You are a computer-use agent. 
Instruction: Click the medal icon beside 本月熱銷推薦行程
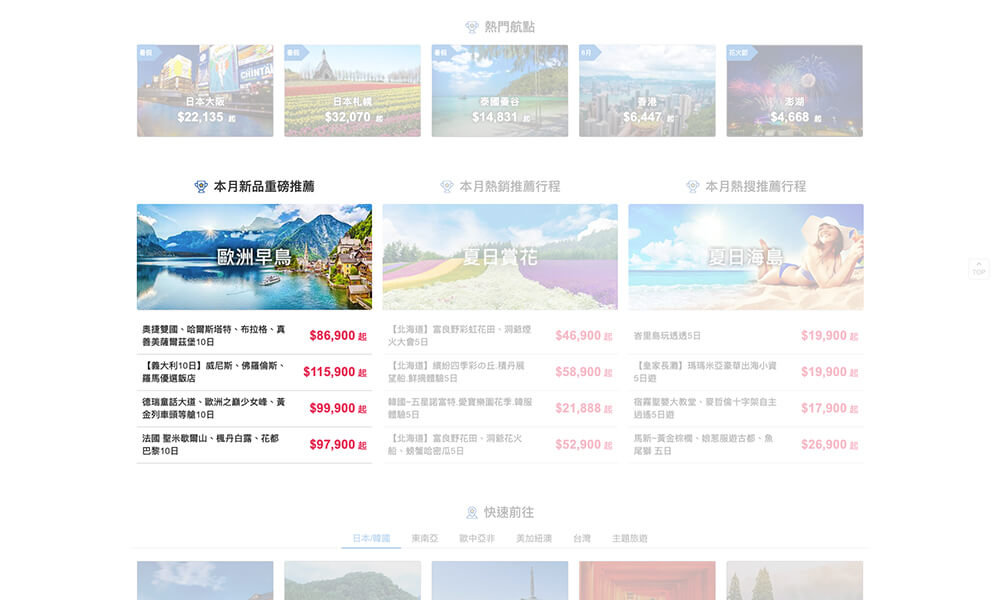[447, 187]
